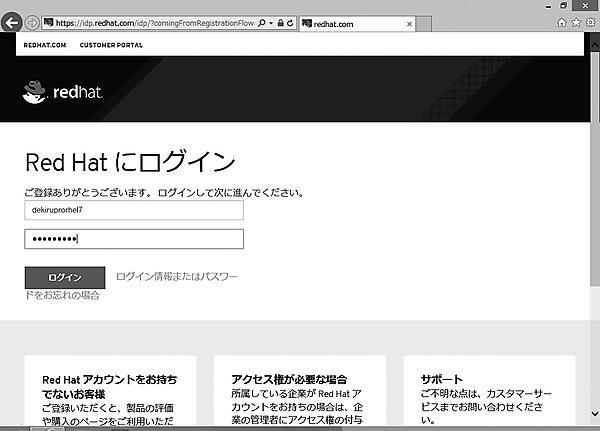Viewport: 600px width, 431px height.
Task: Close the redhat.com tab
Action: [409, 24]
